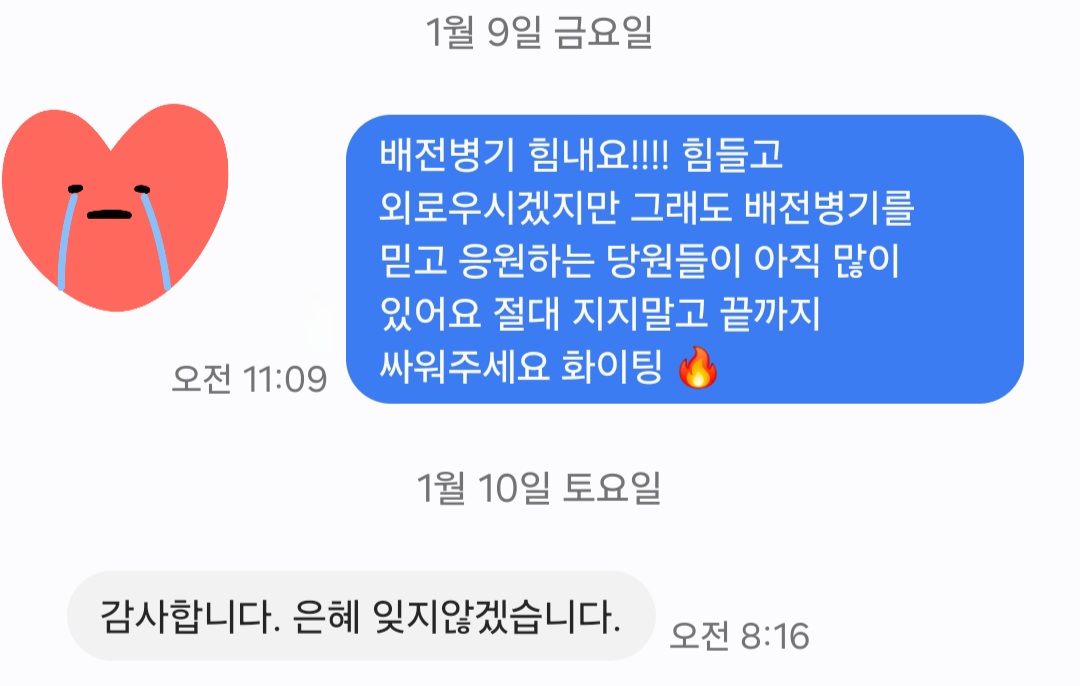The image size is (1080, 686).
Task: Tap the fire emoji in blue message
Action: (x=697, y=368)
